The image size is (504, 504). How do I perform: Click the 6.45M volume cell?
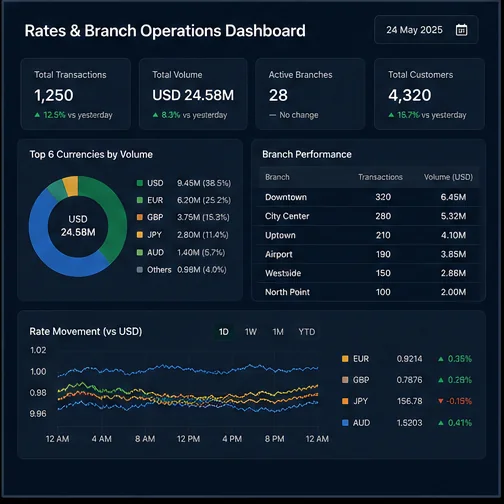pos(453,197)
